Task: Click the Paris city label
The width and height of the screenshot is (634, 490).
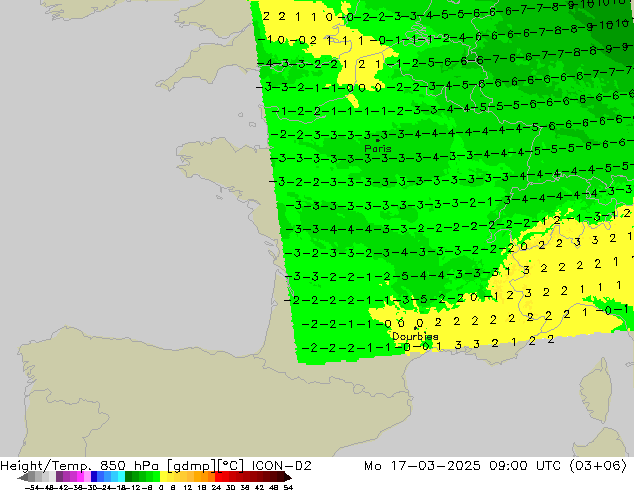Action: (378, 149)
